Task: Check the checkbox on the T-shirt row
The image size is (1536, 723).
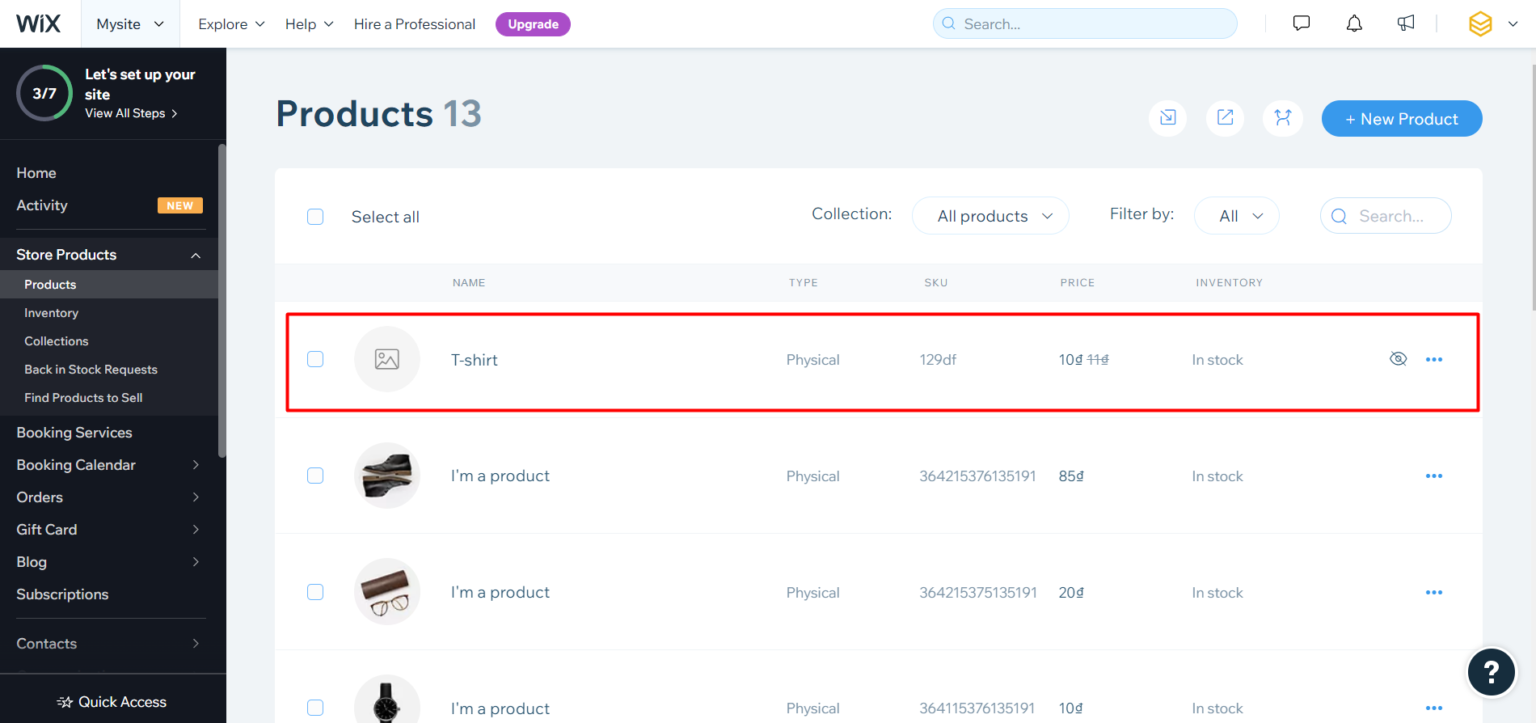Action: click(315, 359)
